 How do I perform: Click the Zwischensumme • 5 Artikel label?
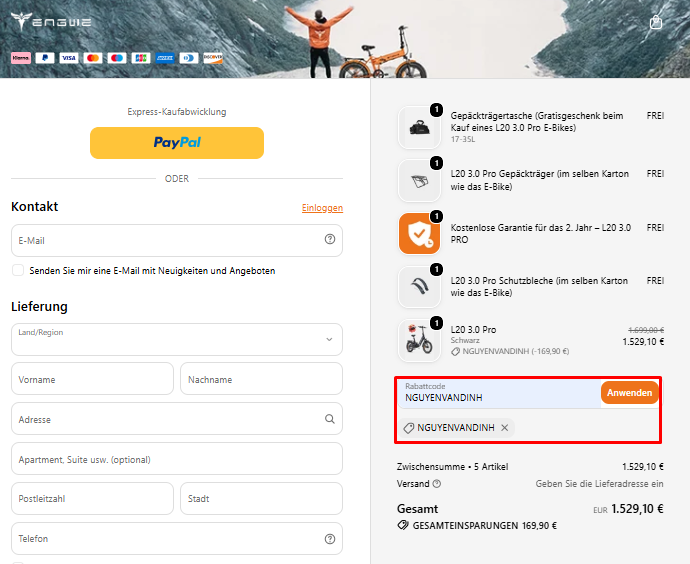[452, 466]
